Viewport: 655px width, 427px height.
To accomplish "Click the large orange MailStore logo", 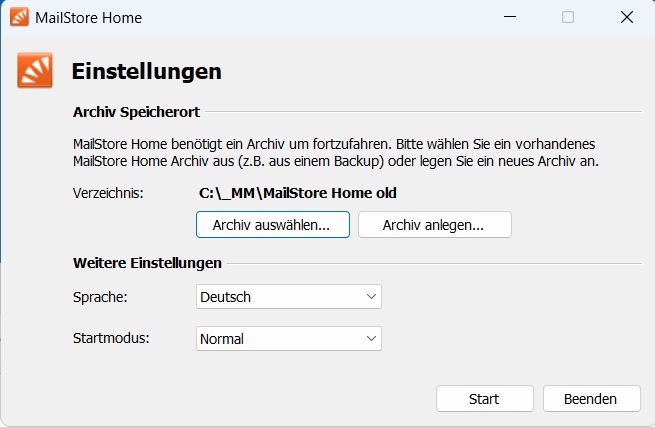I will click(35, 70).
